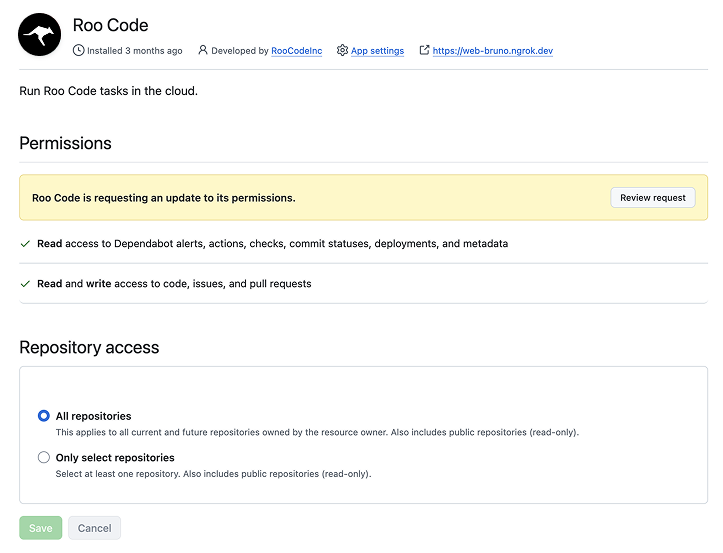Open App settings link
This screenshot has height=553, width=723.
377,51
